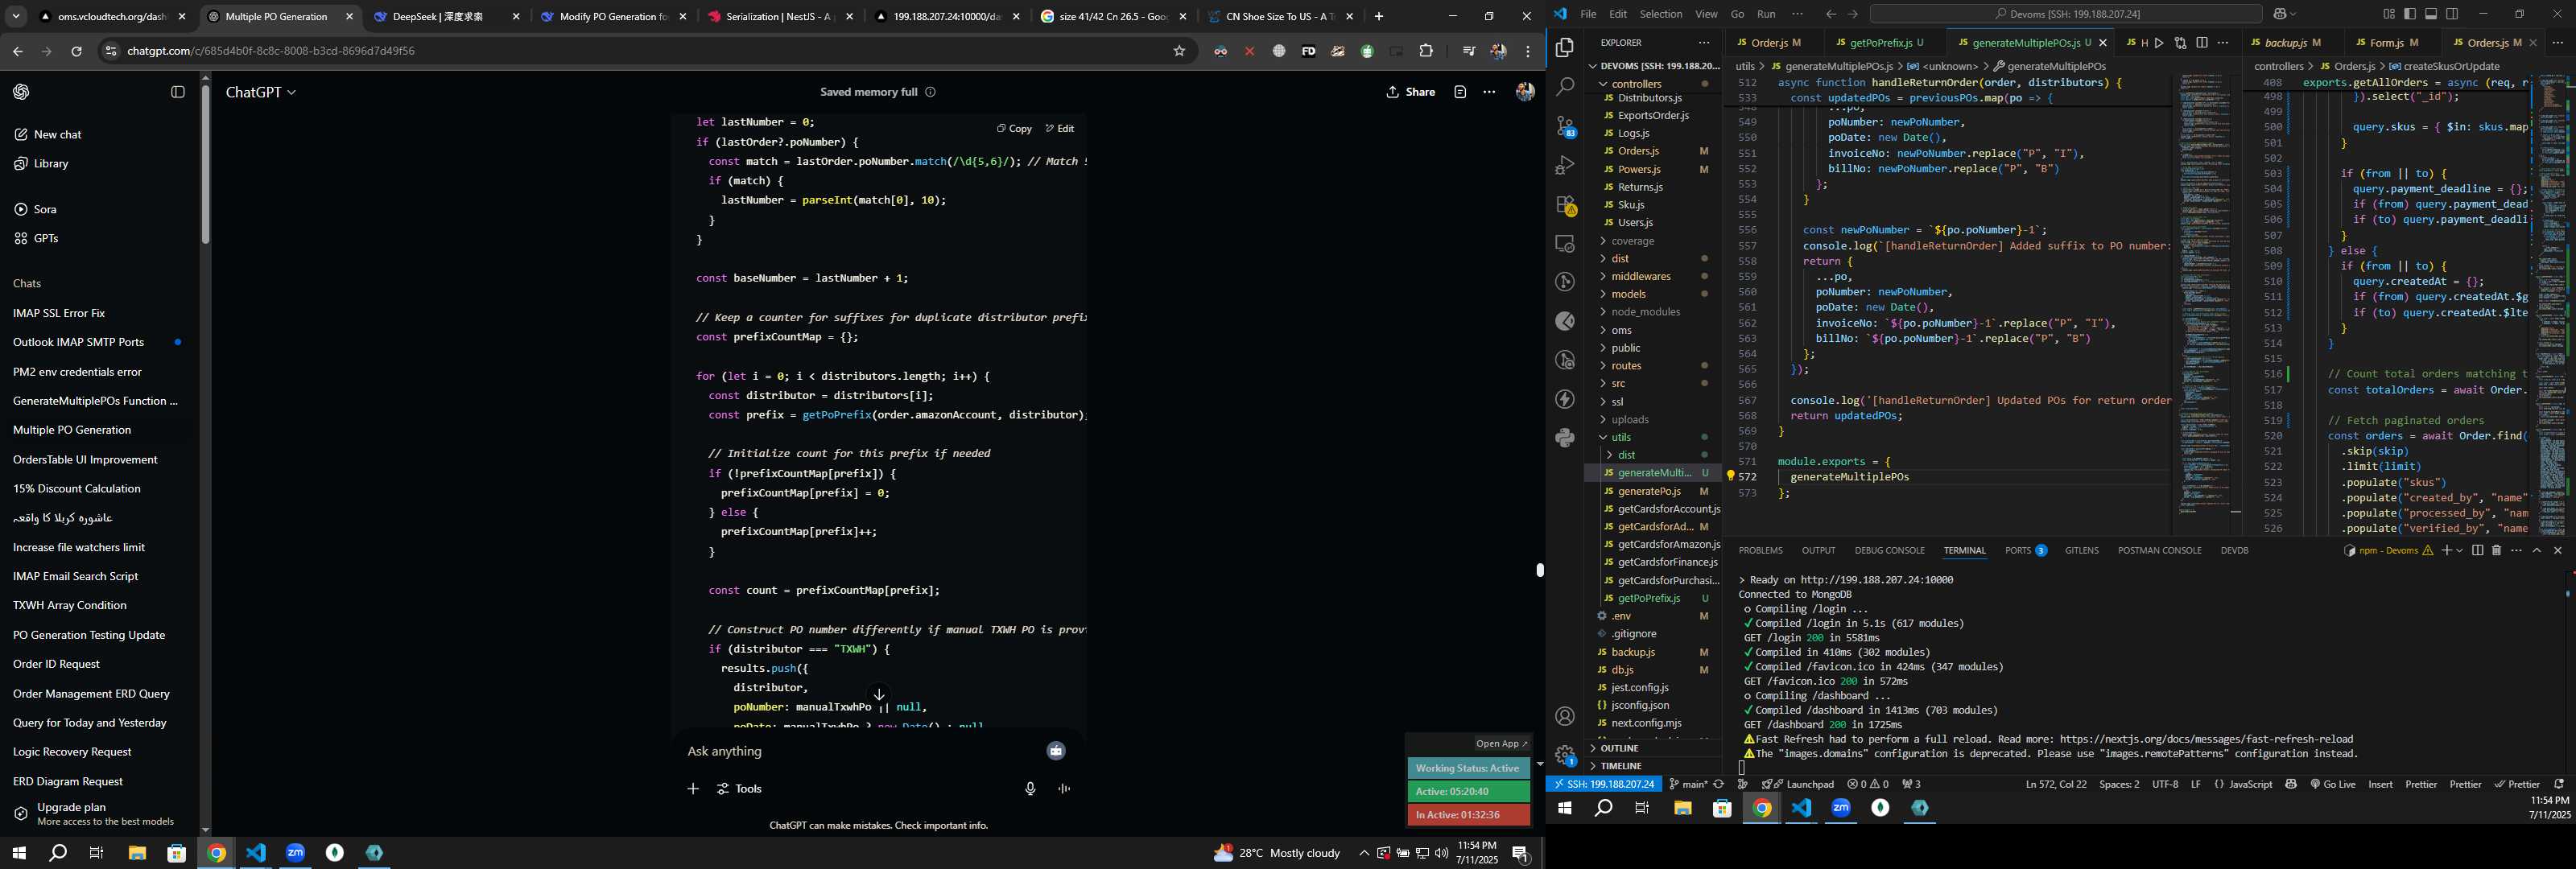Image resolution: width=2576 pixels, height=869 pixels.
Task: Kill the terminal with trash icon
Action: [2496, 550]
